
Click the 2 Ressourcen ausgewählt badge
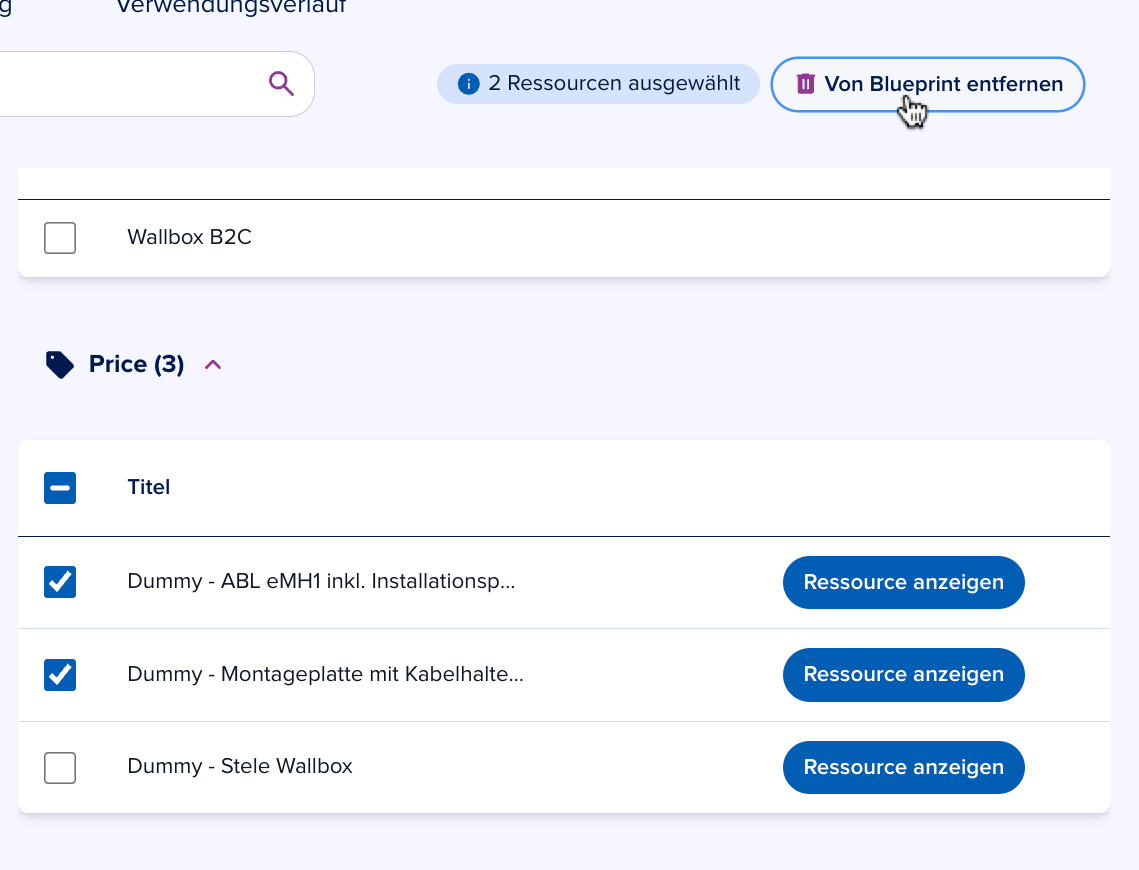coord(598,84)
